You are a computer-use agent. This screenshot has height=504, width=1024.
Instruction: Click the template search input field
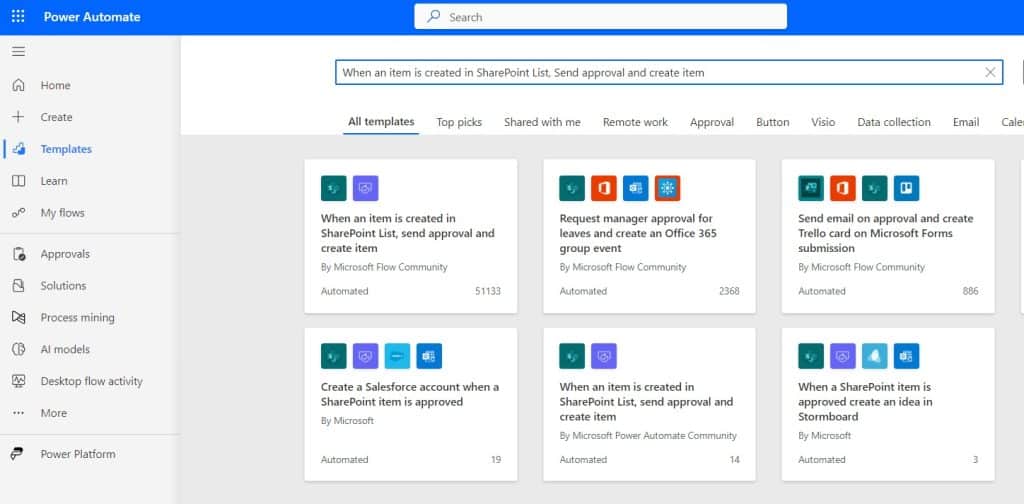[669, 72]
